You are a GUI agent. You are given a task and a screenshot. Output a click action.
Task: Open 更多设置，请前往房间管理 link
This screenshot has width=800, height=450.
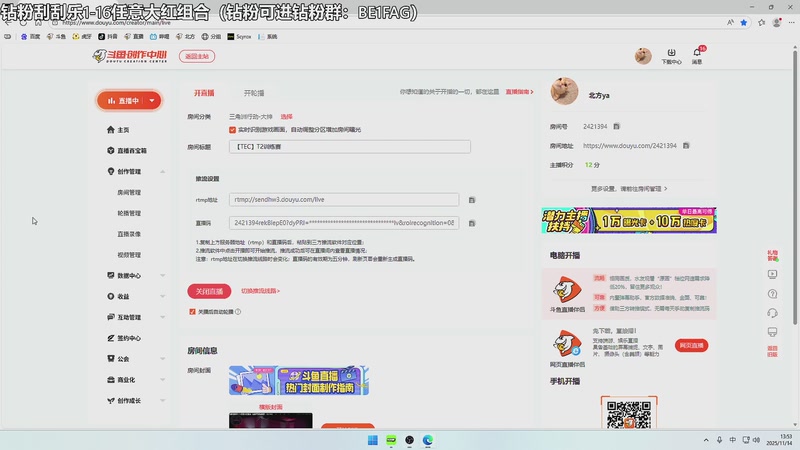(629, 189)
